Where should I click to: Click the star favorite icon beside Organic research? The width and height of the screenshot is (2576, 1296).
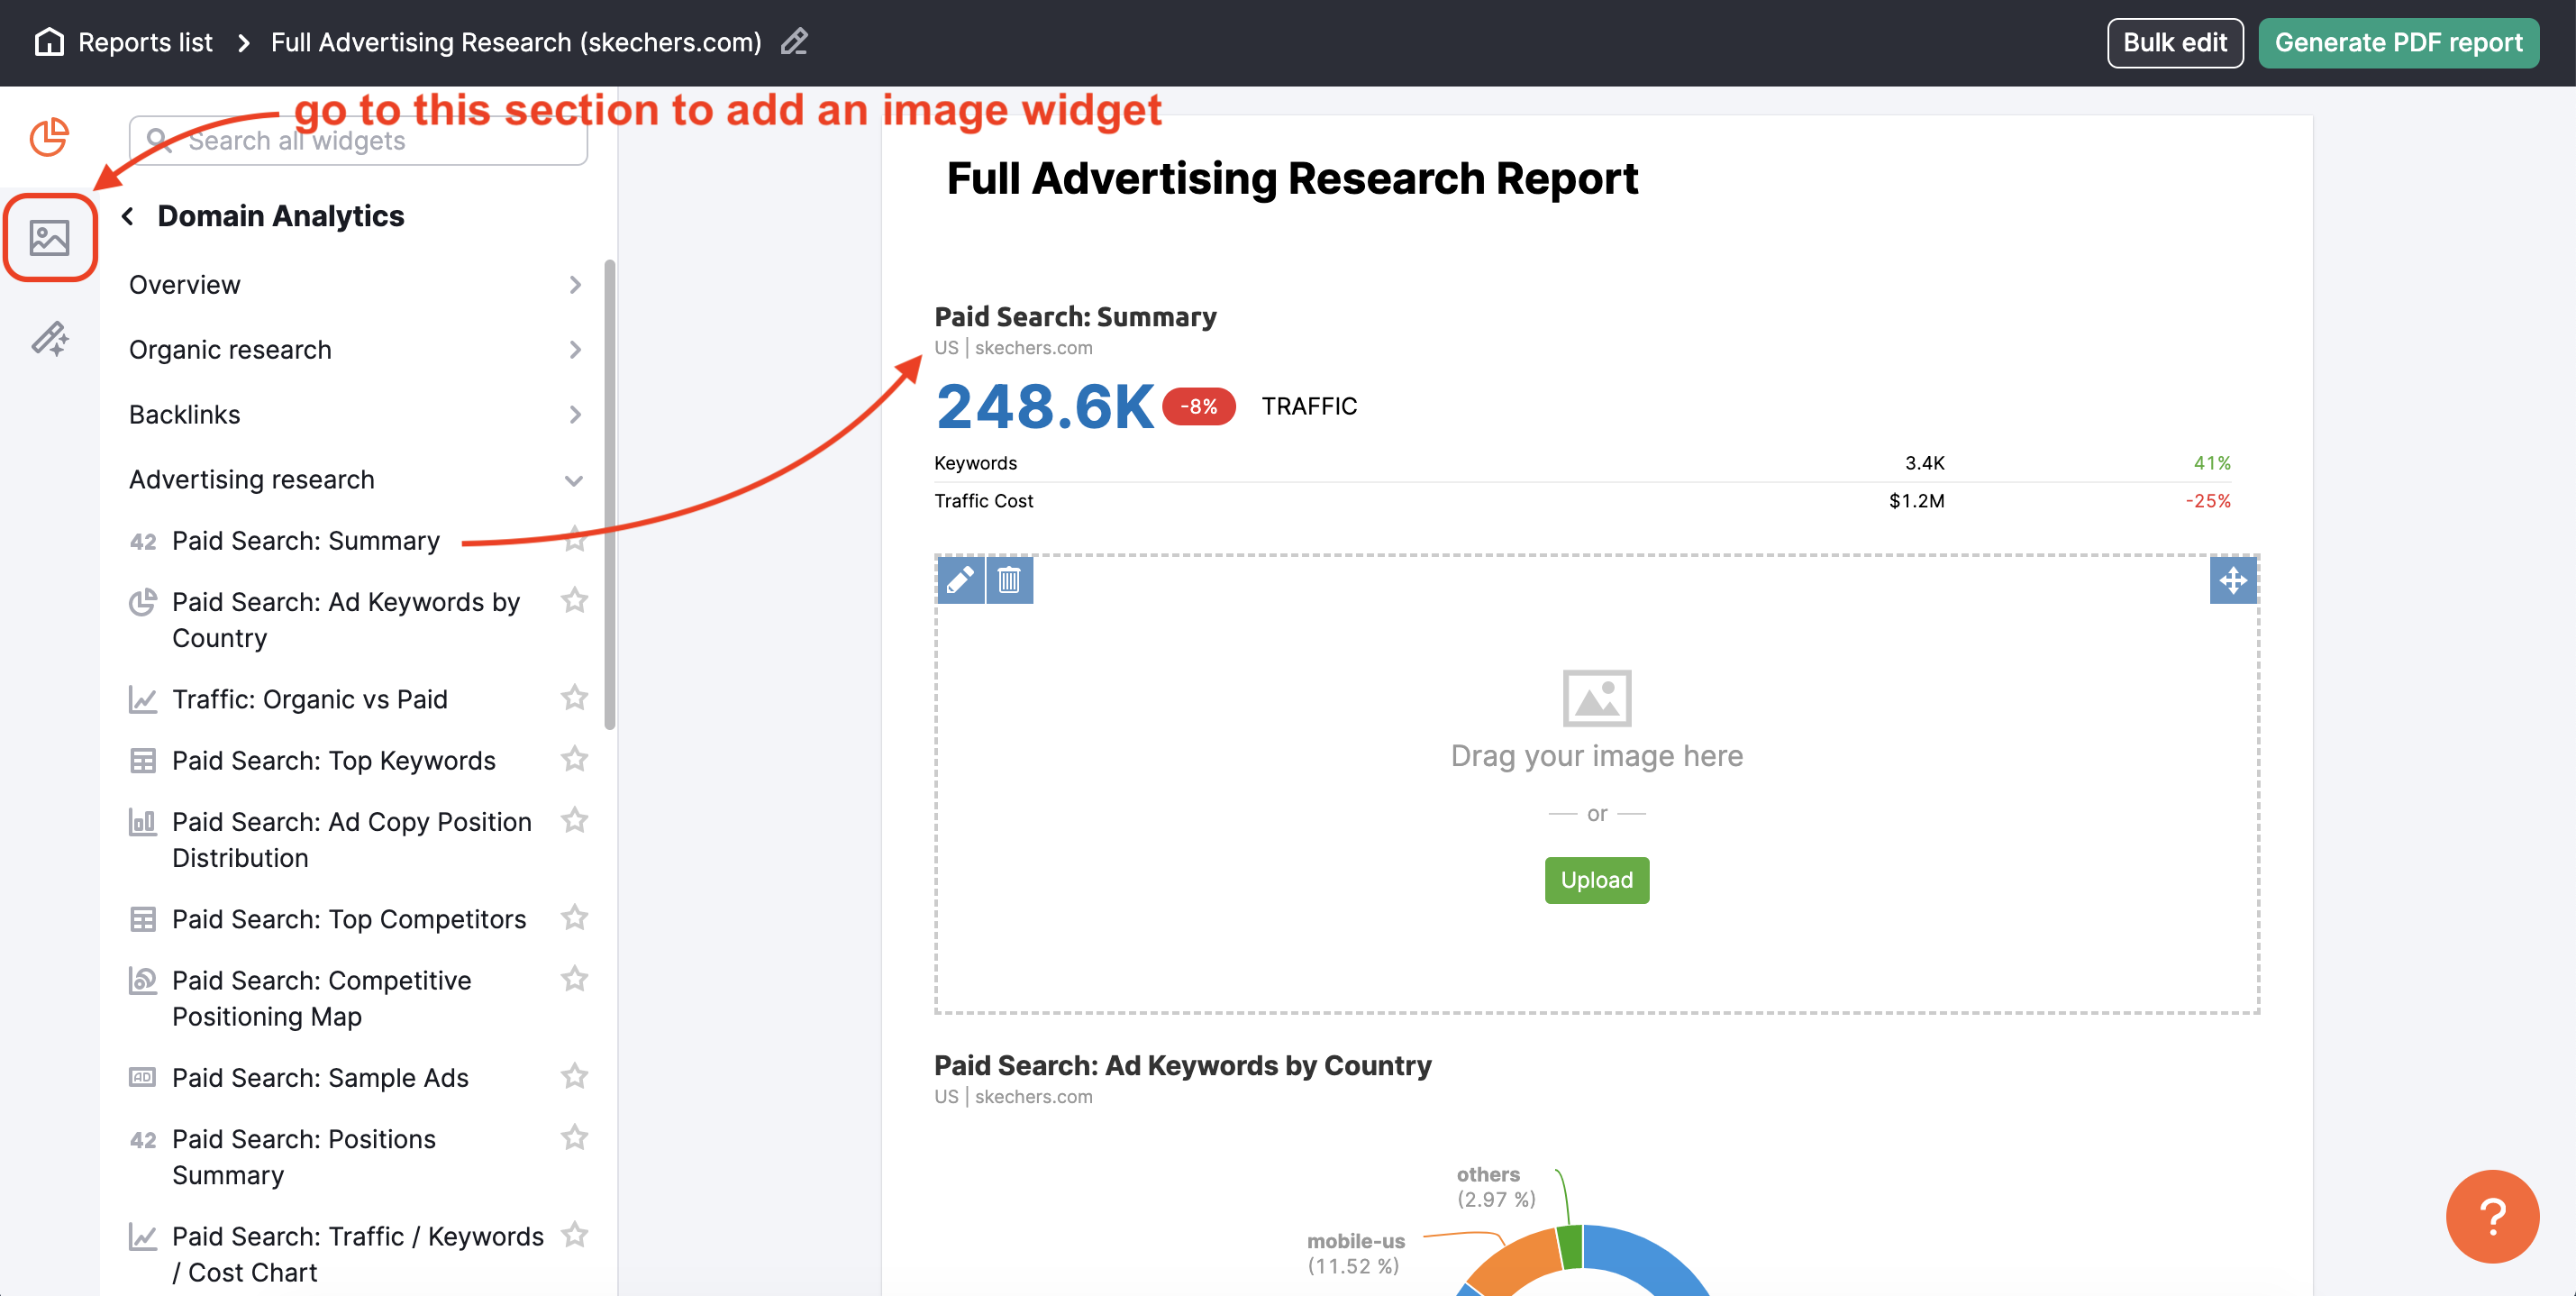[573, 347]
